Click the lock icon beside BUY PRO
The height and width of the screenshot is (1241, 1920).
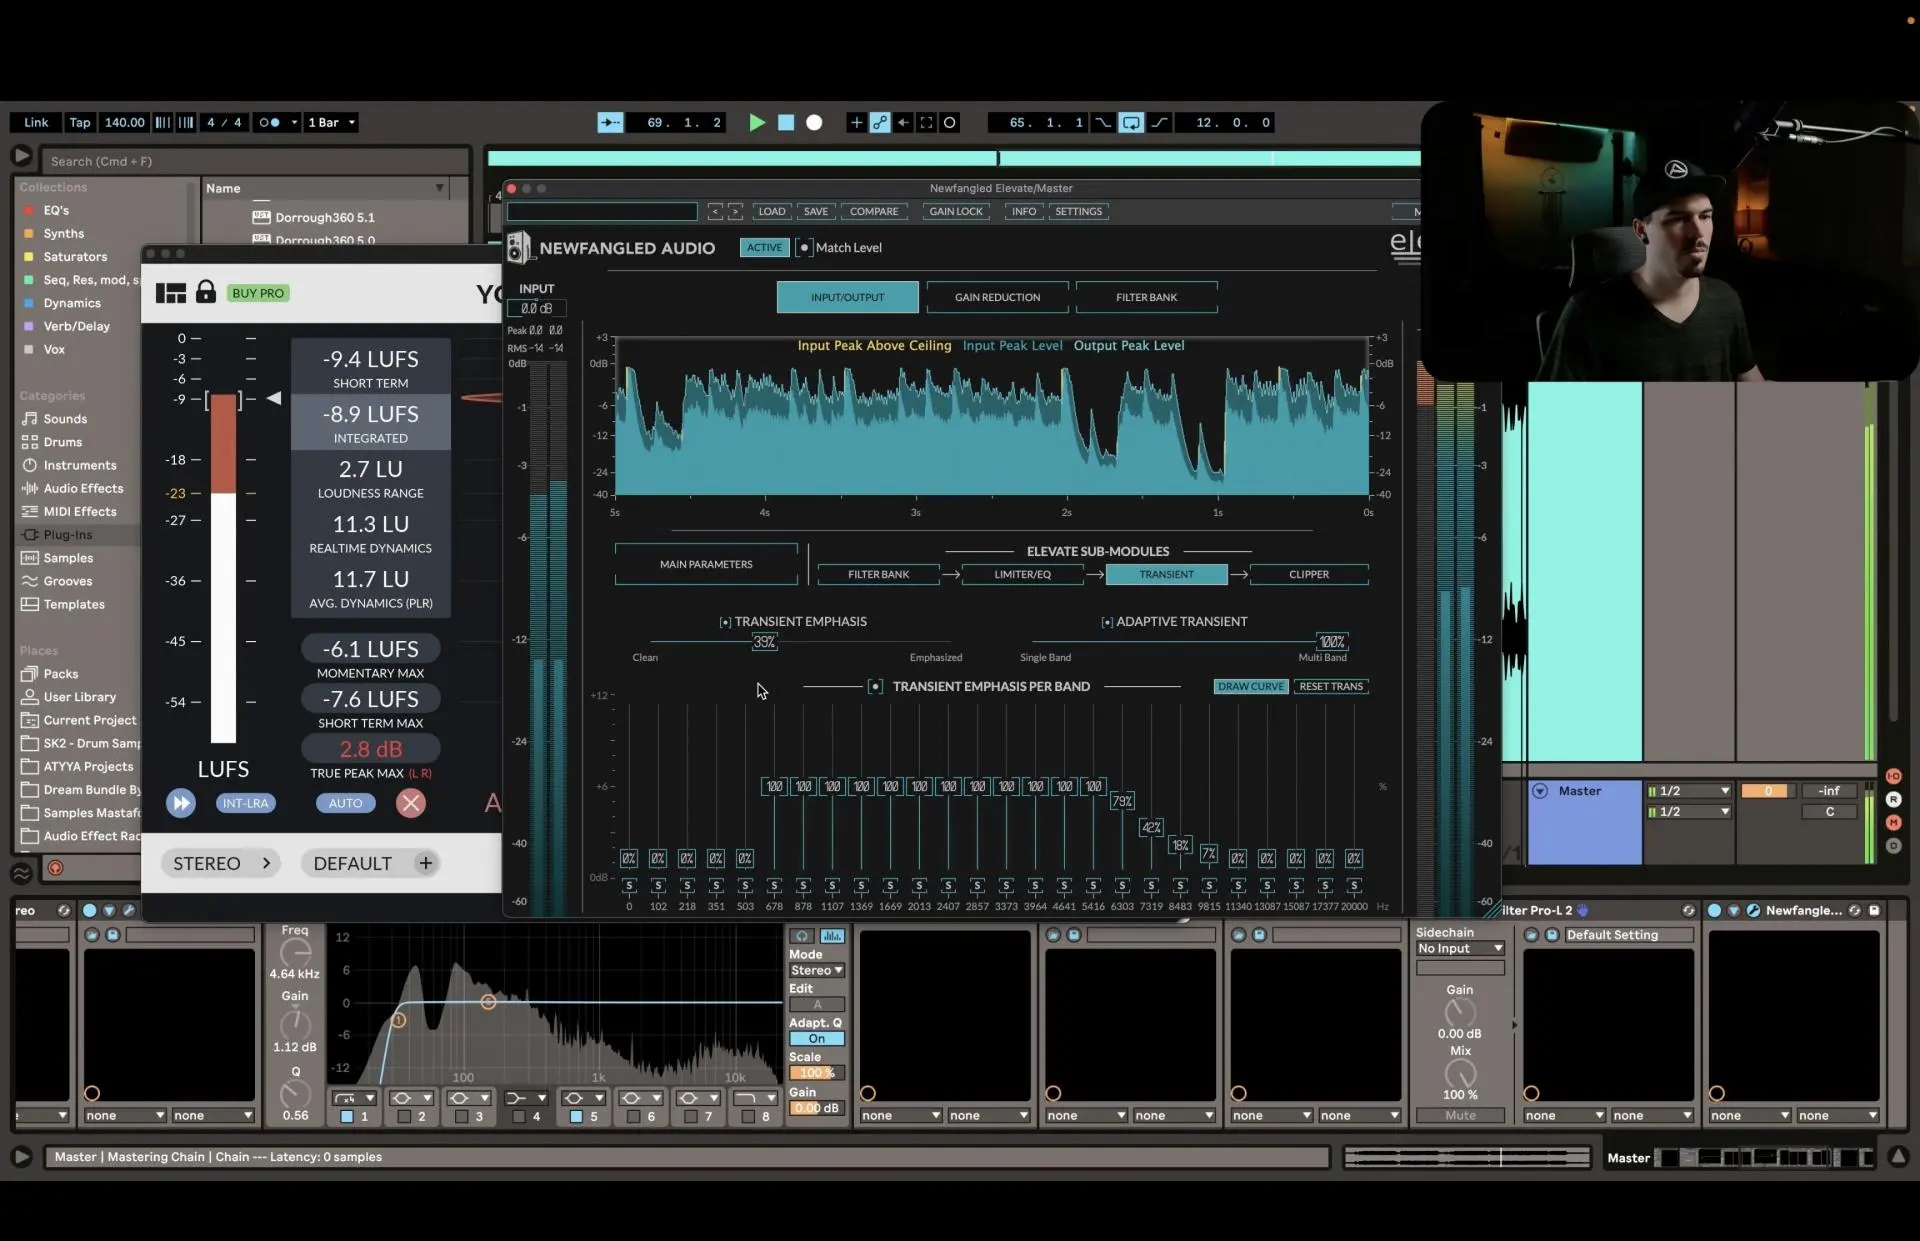tap(206, 292)
